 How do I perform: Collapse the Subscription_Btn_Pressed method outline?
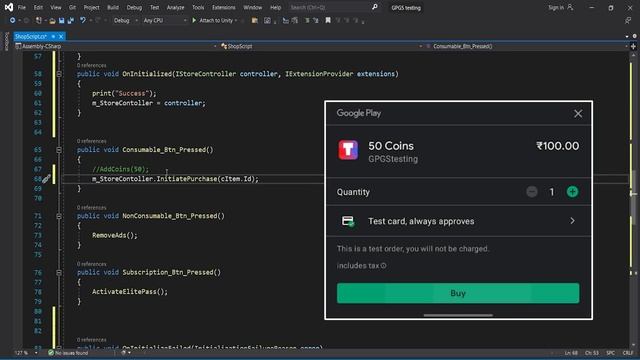(x=59, y=272)
